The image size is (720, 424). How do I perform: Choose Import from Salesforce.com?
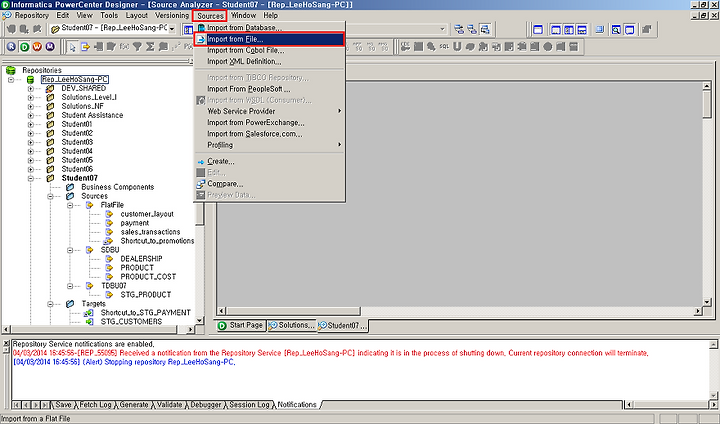270,134
